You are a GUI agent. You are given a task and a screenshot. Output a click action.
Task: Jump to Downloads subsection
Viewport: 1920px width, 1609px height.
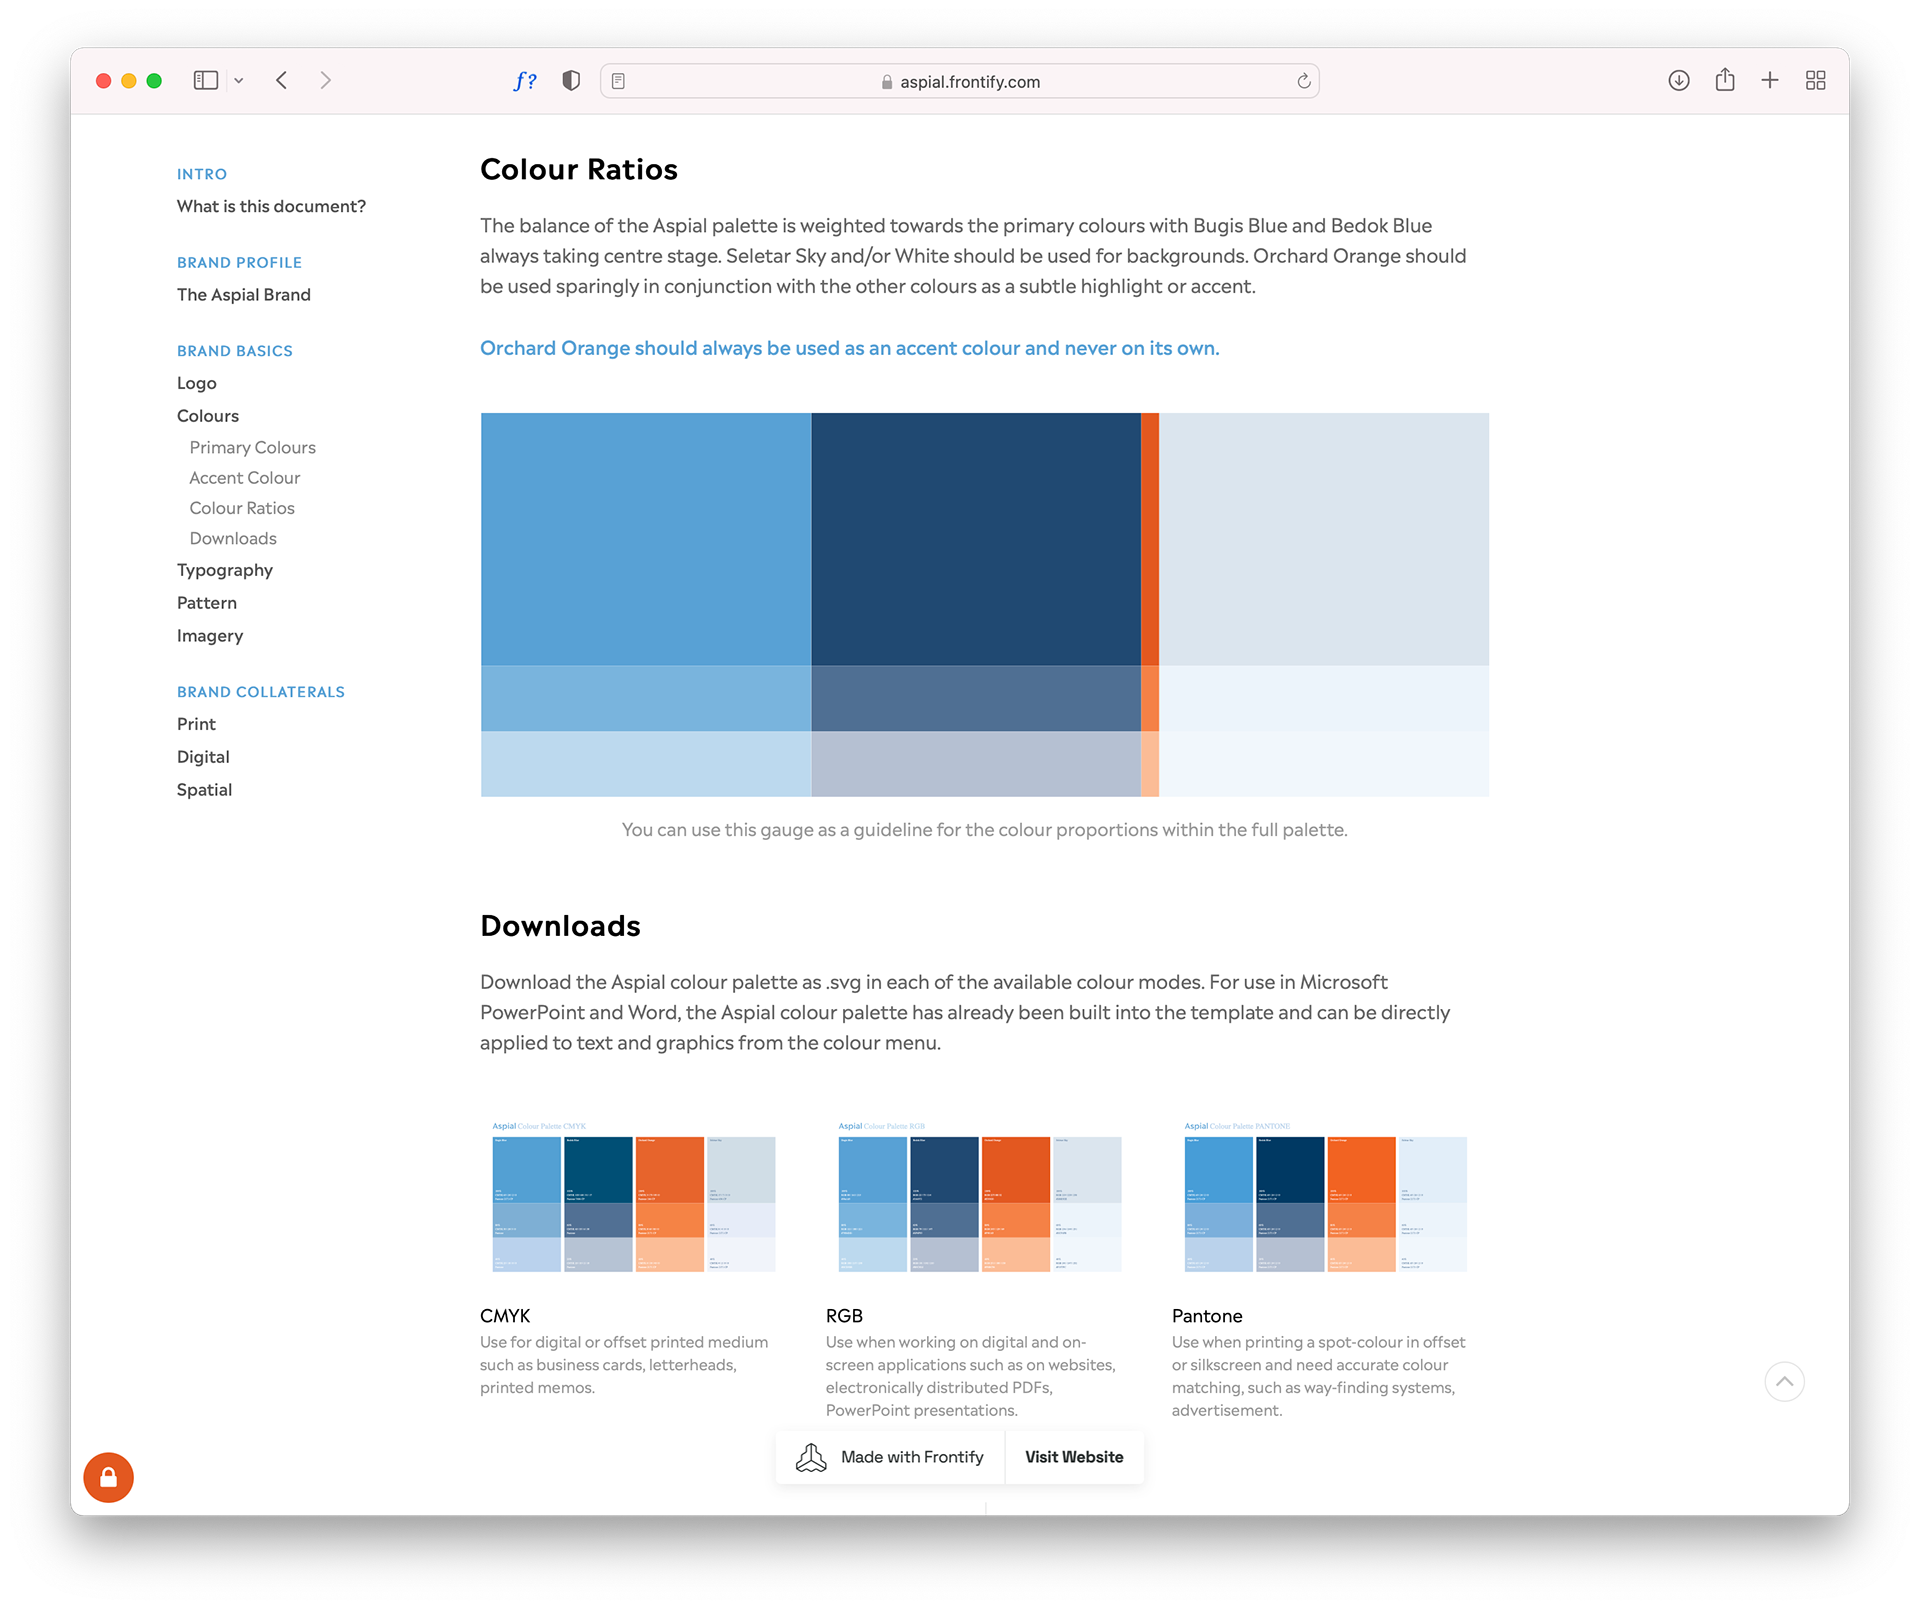233,538
